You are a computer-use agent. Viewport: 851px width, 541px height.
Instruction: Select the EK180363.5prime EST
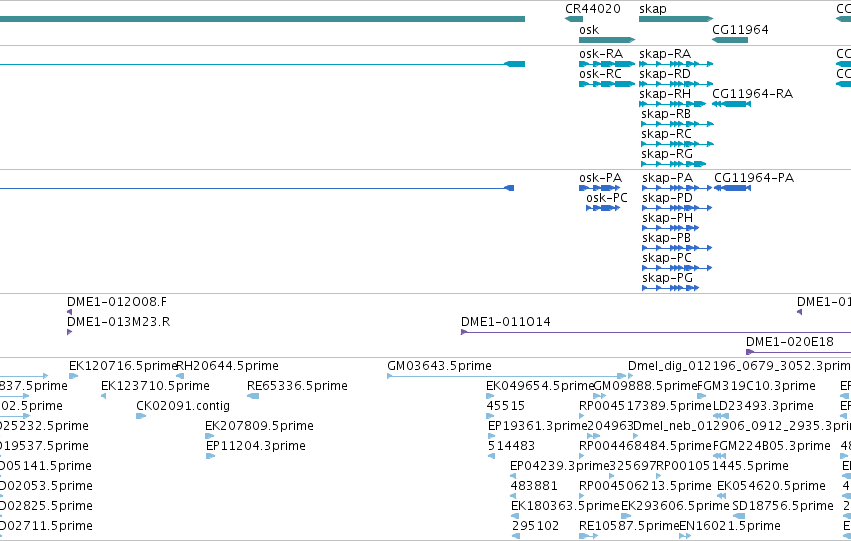(515, 516)
